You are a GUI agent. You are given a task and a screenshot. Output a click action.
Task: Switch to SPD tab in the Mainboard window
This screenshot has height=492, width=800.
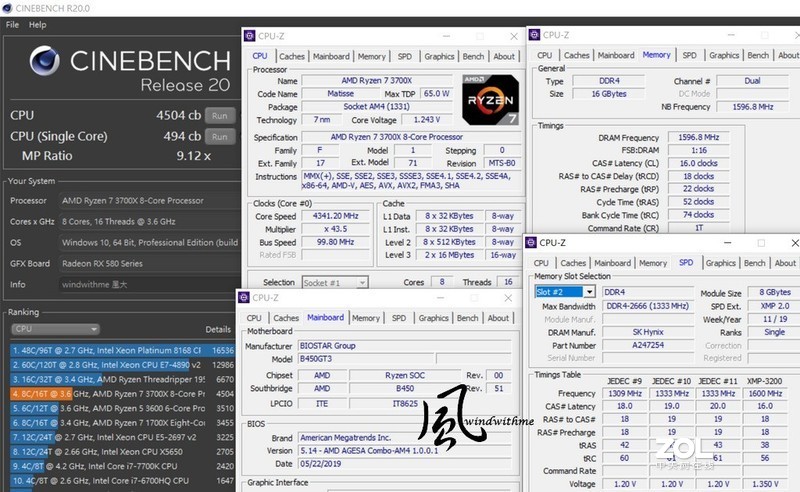click(399, 318)
